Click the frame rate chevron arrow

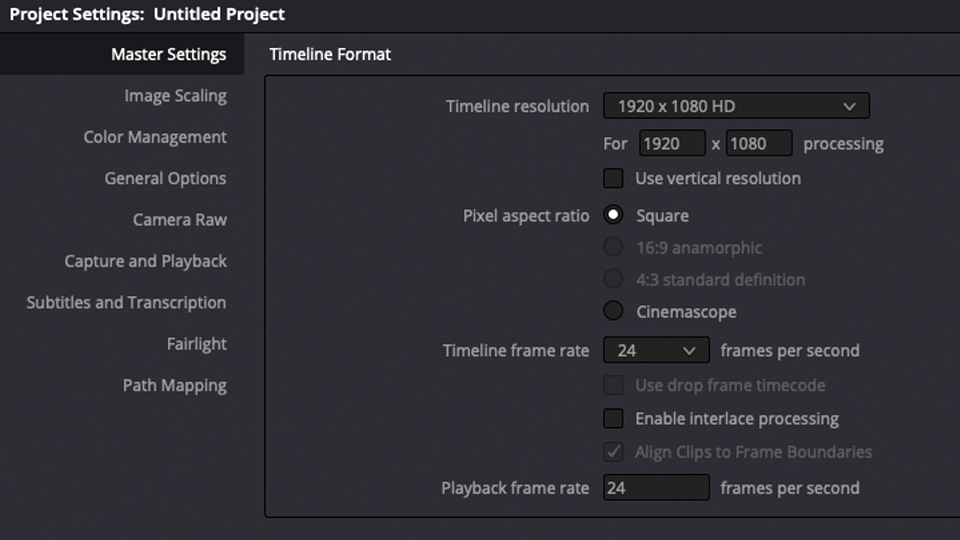[688, 351]
